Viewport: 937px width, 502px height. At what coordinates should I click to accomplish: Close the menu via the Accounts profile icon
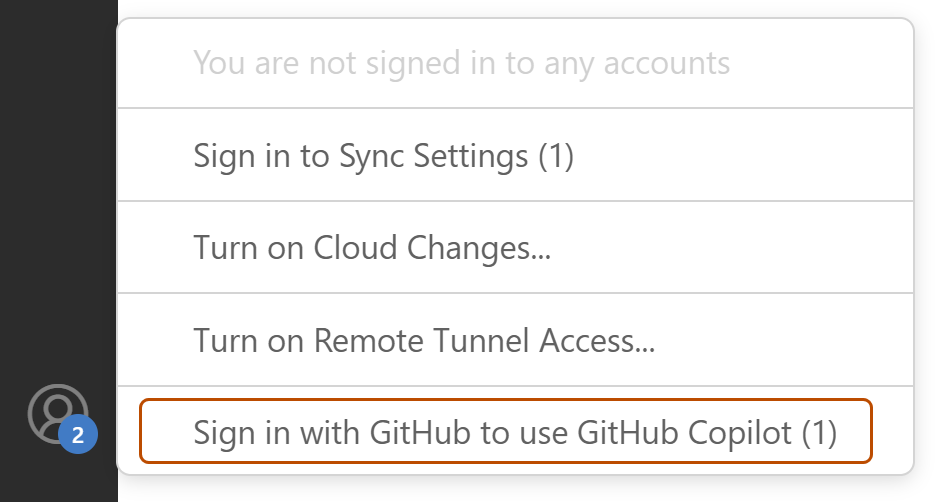coord(55,411)
